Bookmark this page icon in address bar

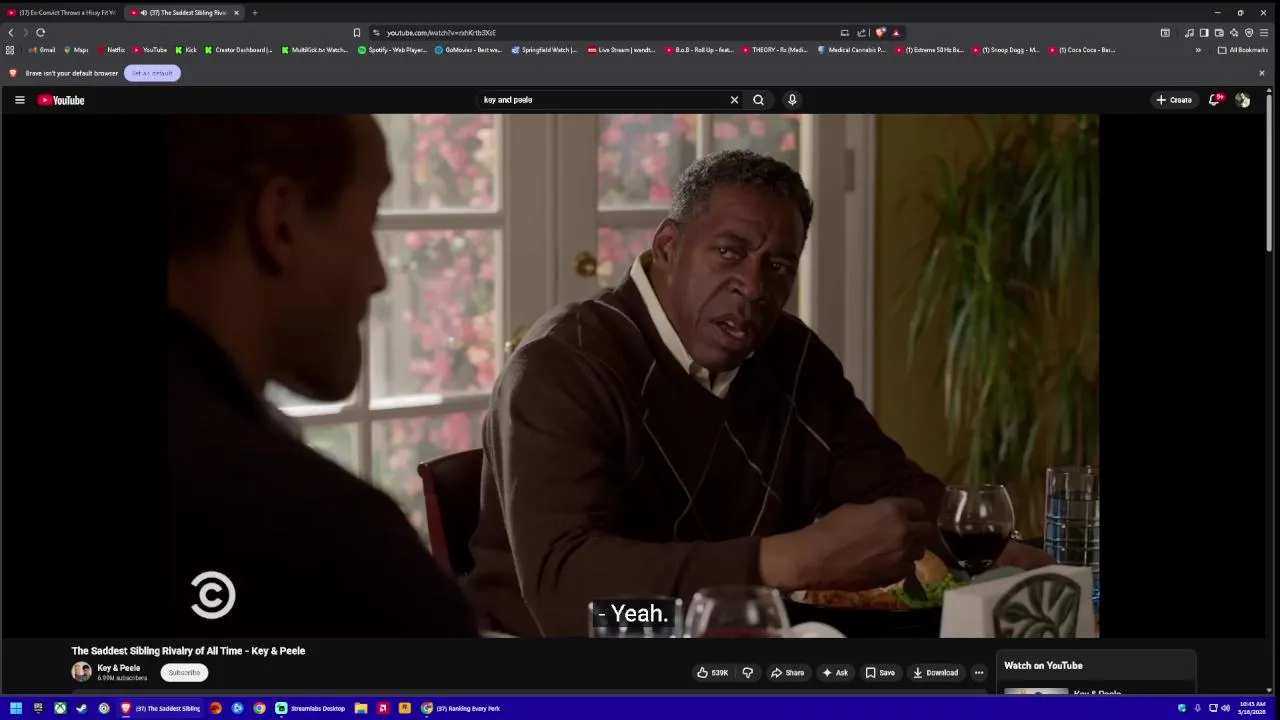click(x=357, y=33)
